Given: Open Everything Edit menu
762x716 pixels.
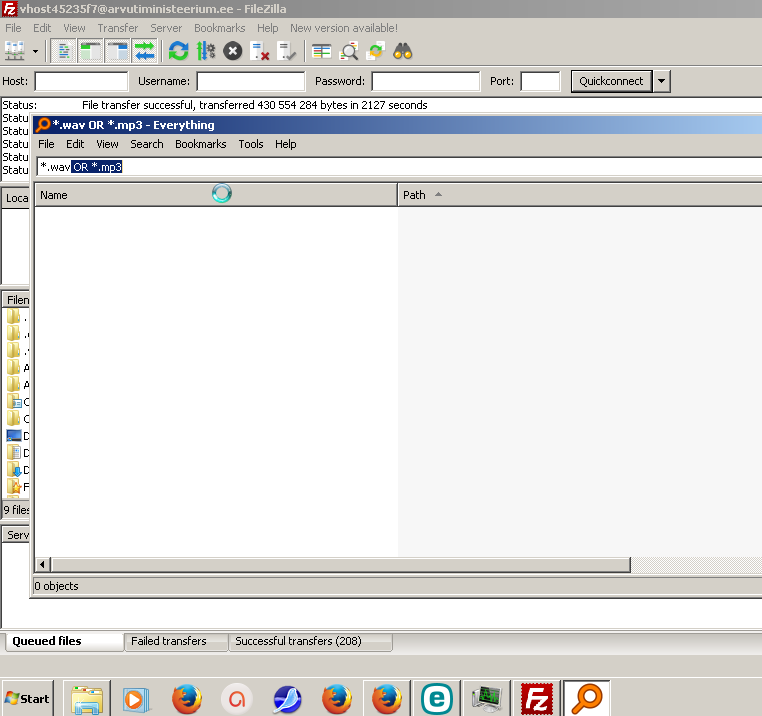Looking at the screenshot, I should pos(75,144).
